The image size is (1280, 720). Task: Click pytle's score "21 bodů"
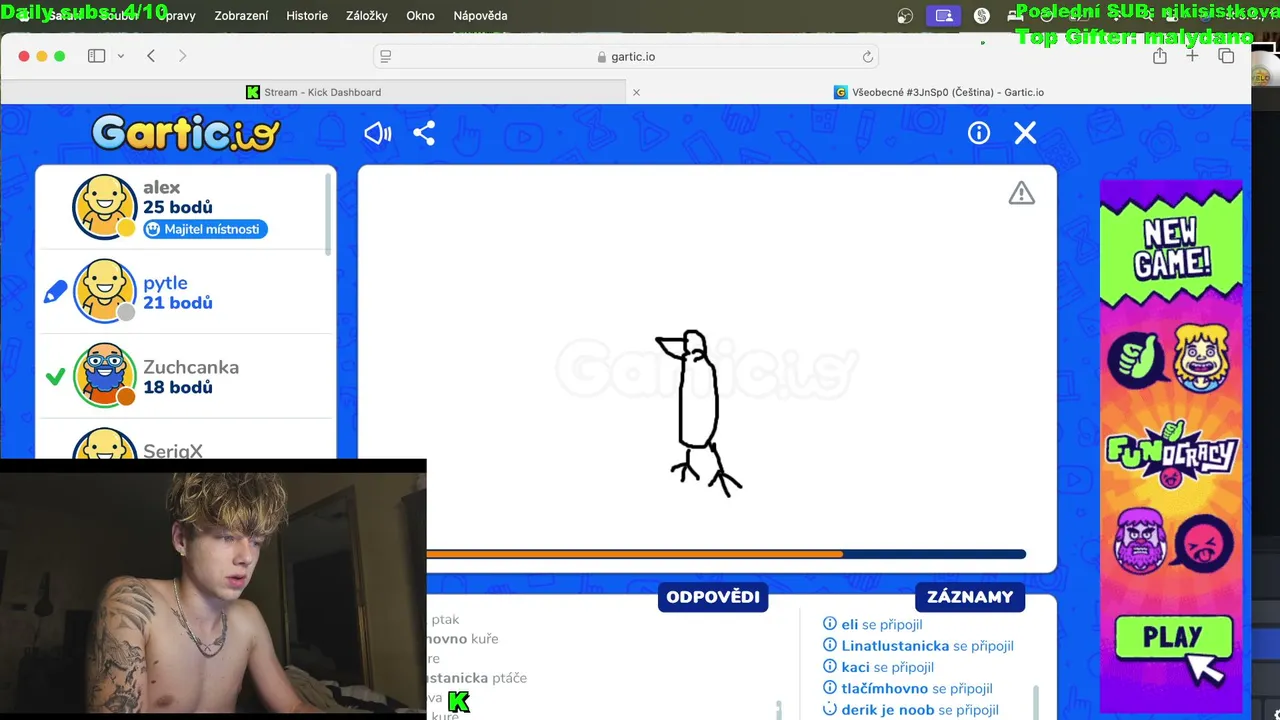click(177, 303)
